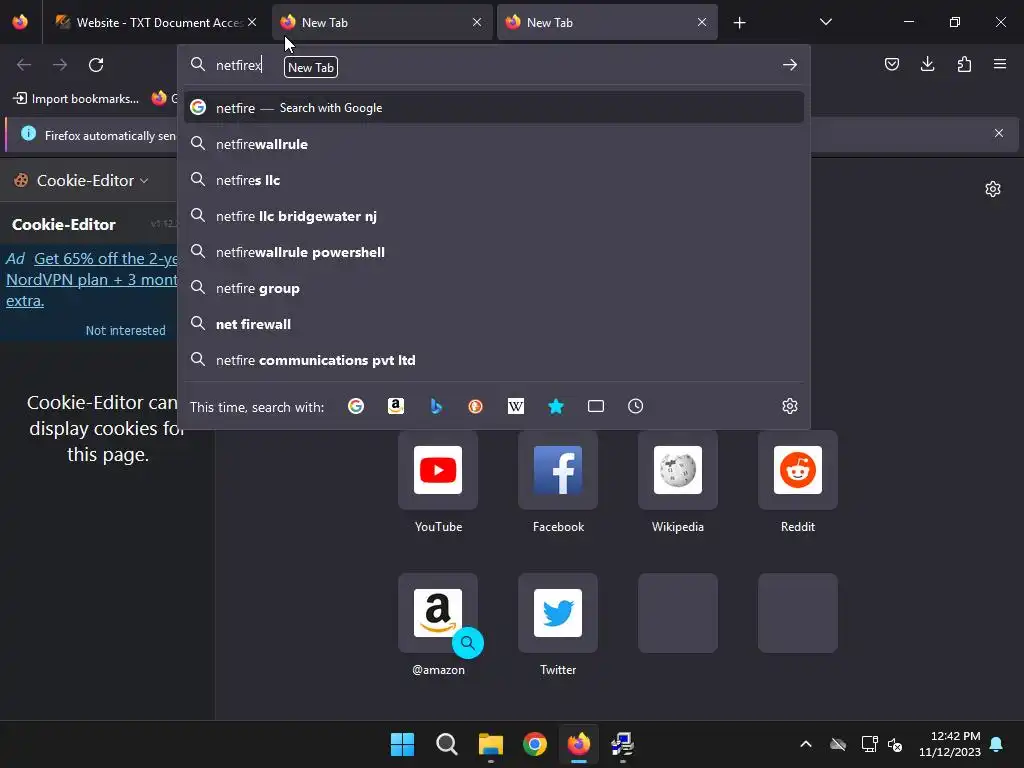The width and height of the screenshot is (1024, 768).
Task: Pick netfire communications pvt ltd suggestion
Action: click(x=494, y=360)
